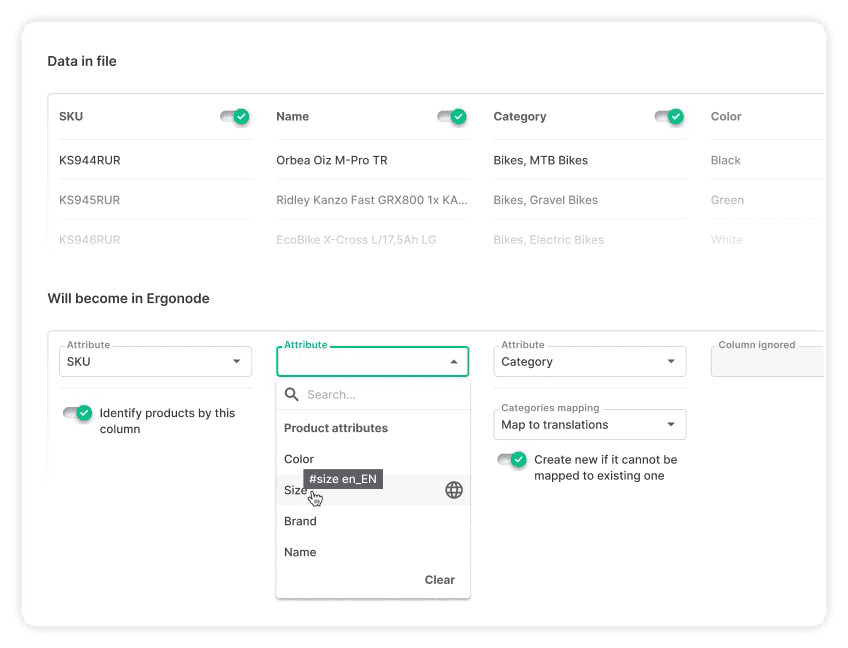The width and height of the screenshot is (848, 648).
Task: Open the SKU attribute dropdown
Action: pos(236,362)
